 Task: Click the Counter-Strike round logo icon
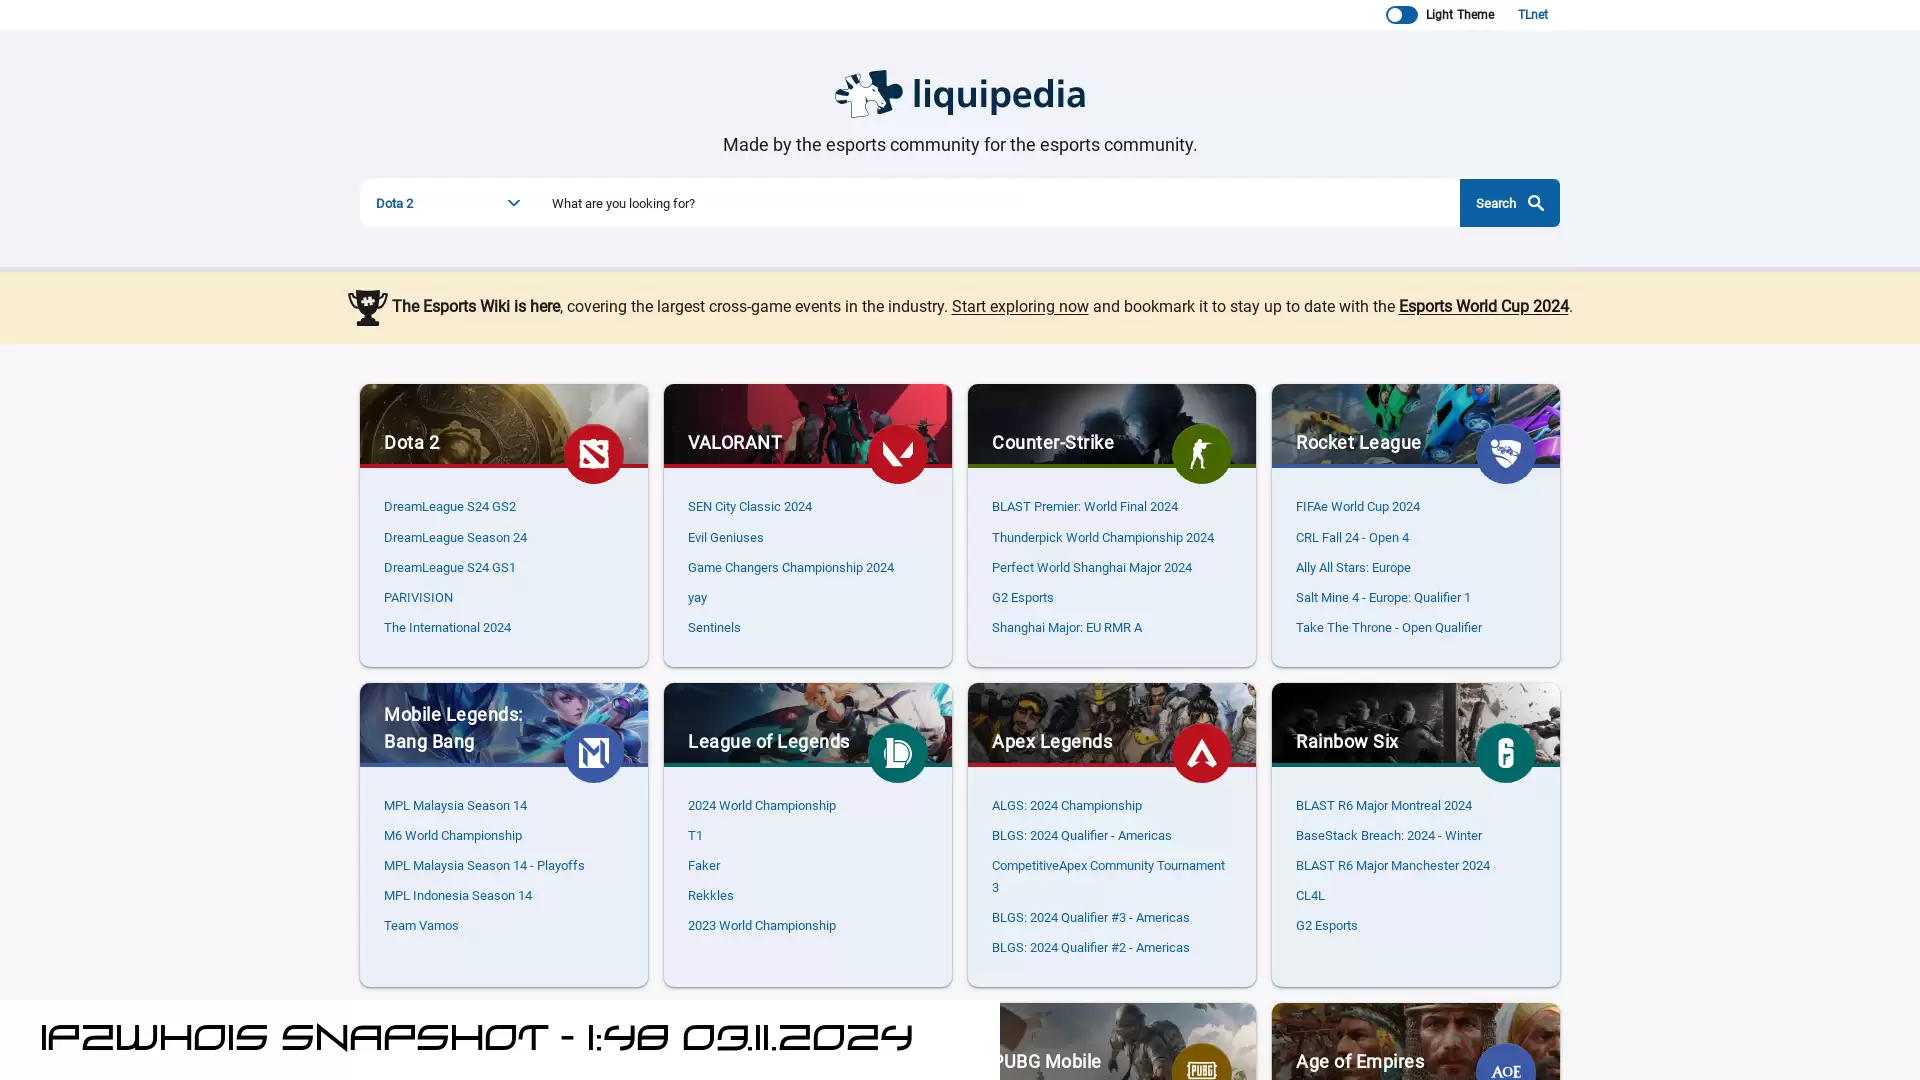[x=1201, y=454]
